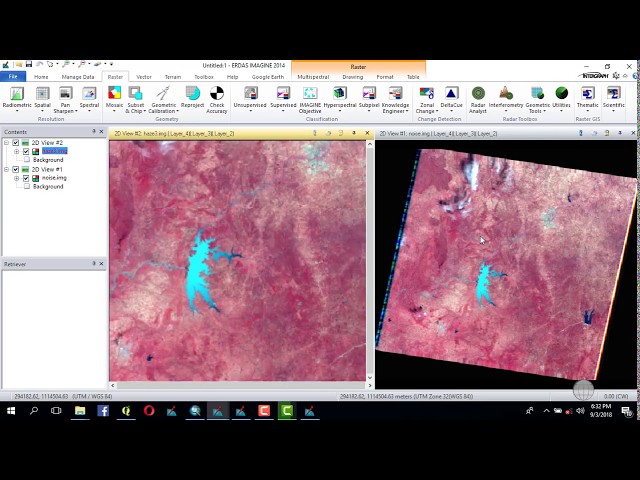Image resolution: width=640 pixels, height=480 pixels.
Task: Open File Explorer from taskbar
Action: 80,411
